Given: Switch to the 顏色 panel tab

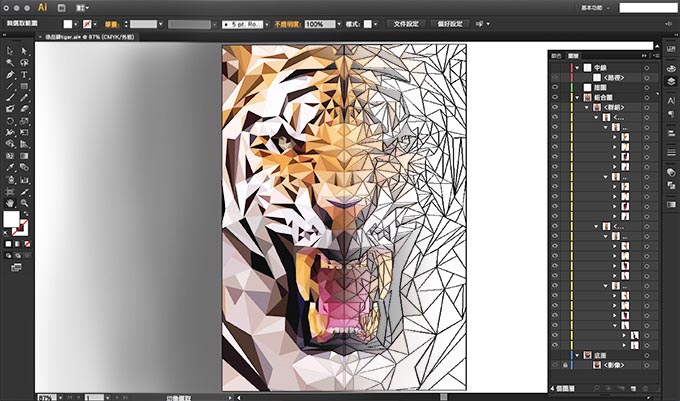Looking at the screenshot, I should tap(556, 56).
